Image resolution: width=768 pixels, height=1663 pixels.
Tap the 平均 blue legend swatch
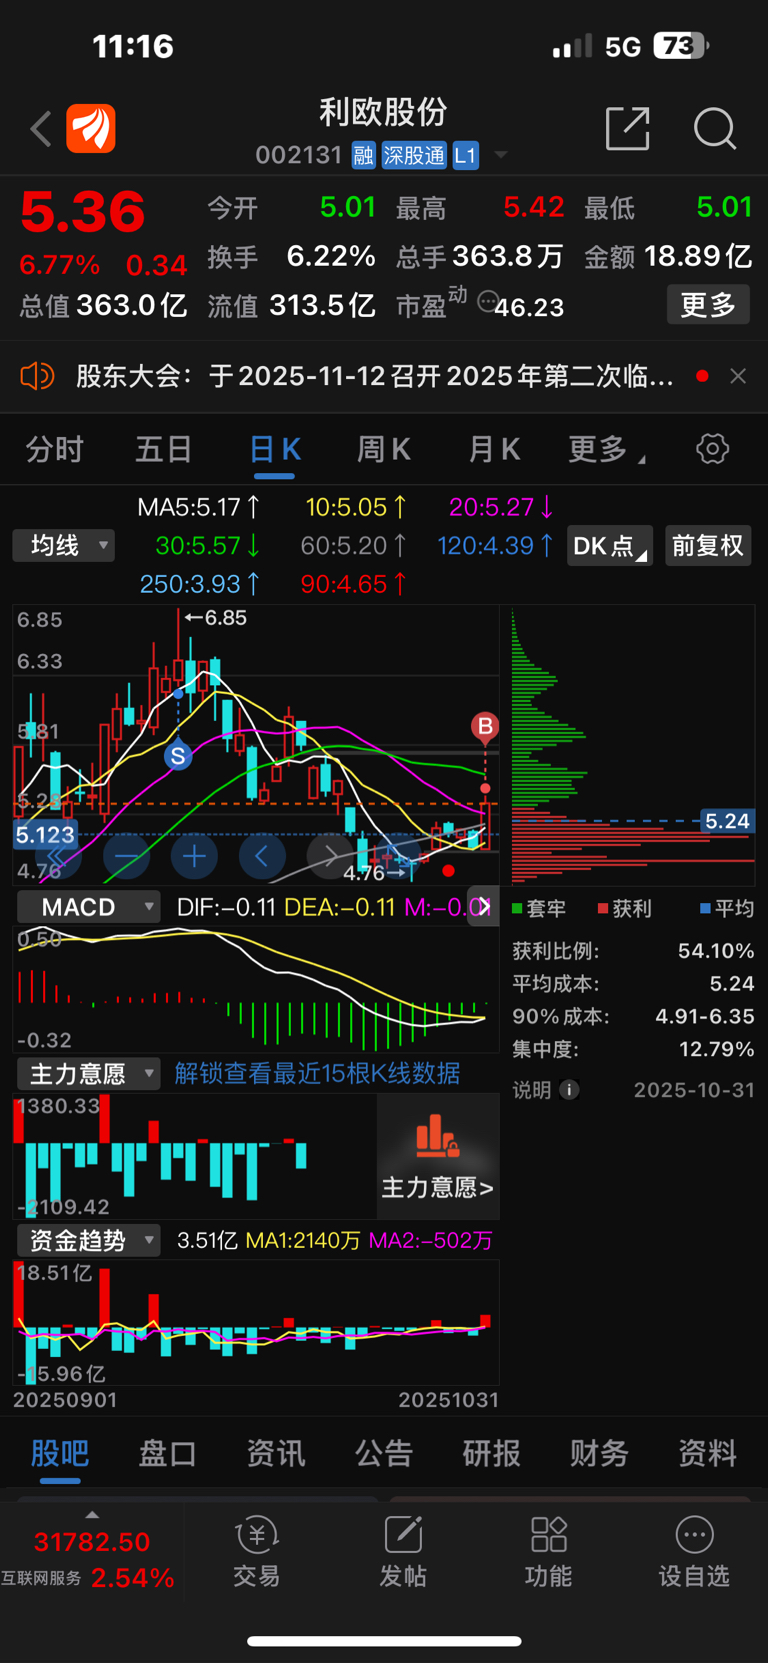(705, 908)
